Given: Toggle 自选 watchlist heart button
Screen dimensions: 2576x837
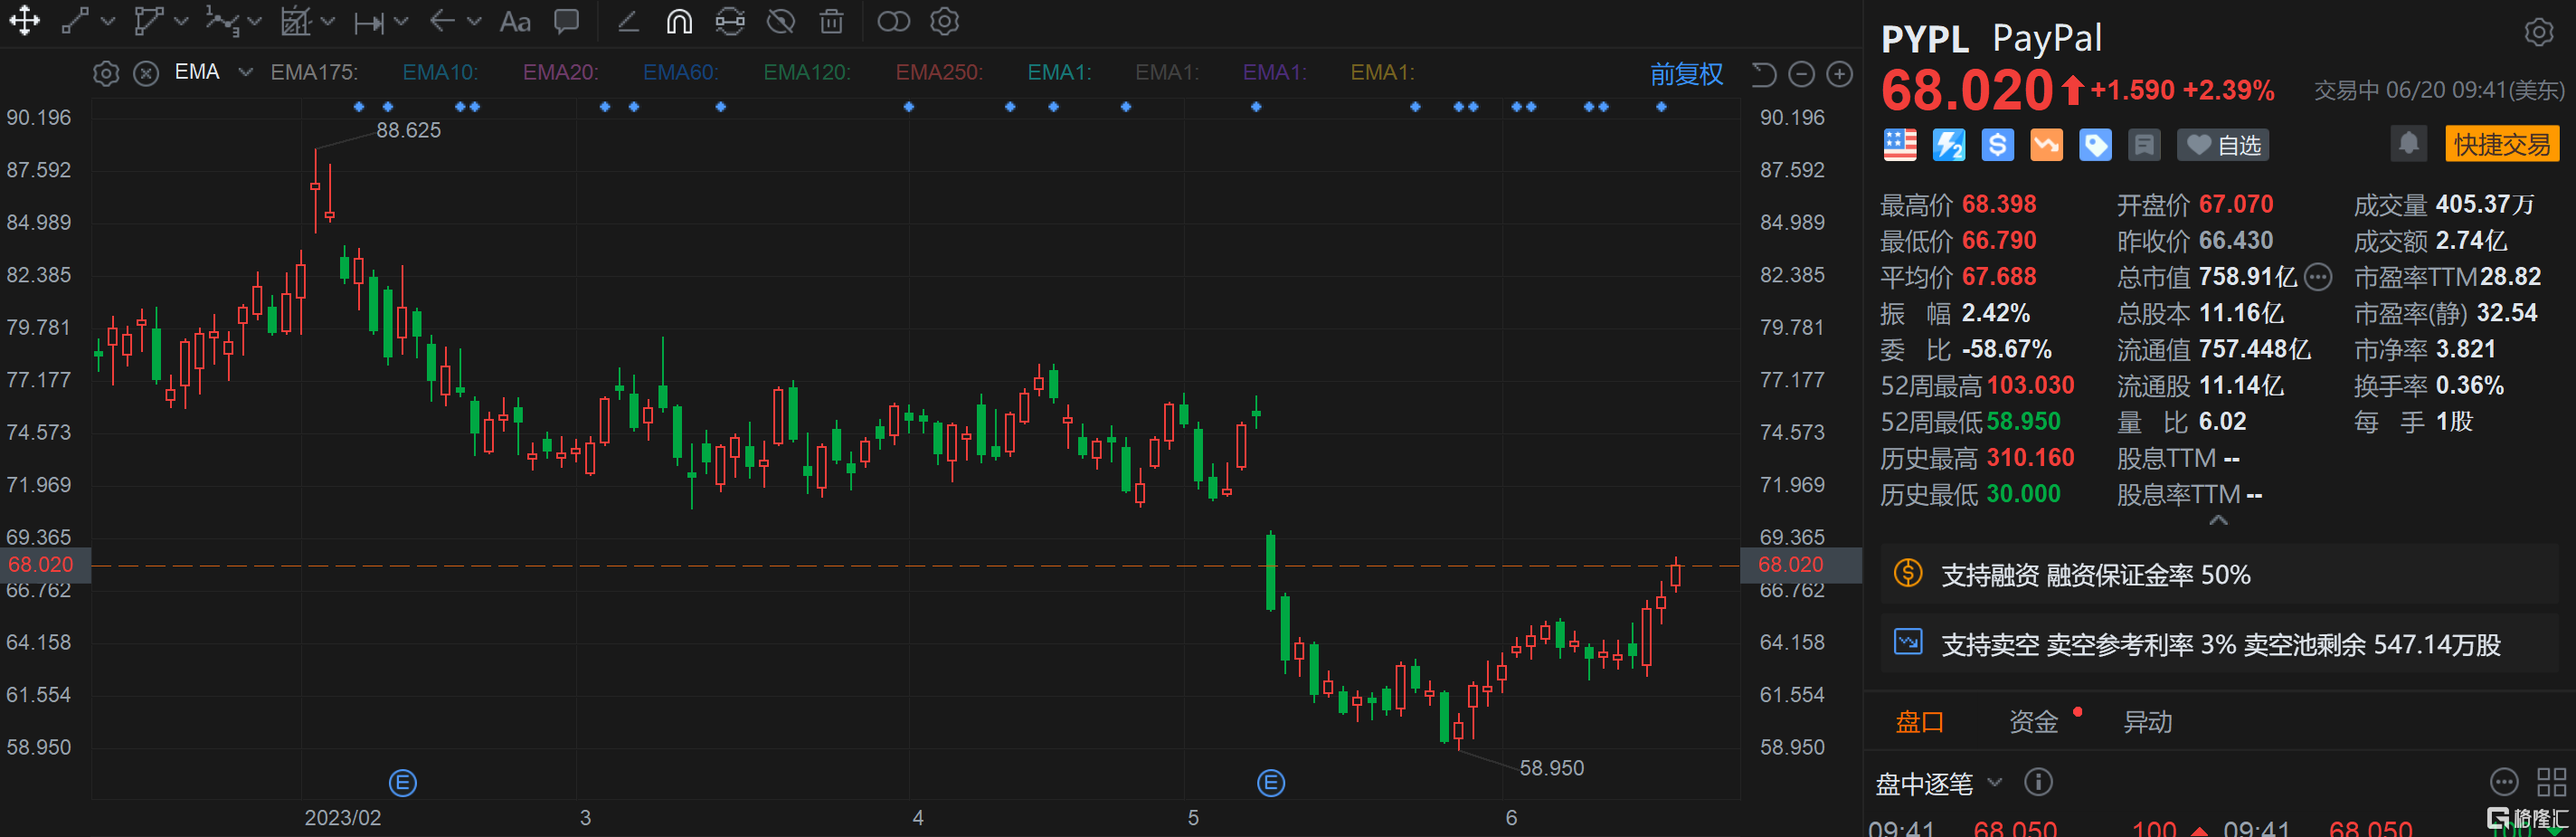Looking at the screenshot, I should click(2223, 145).
